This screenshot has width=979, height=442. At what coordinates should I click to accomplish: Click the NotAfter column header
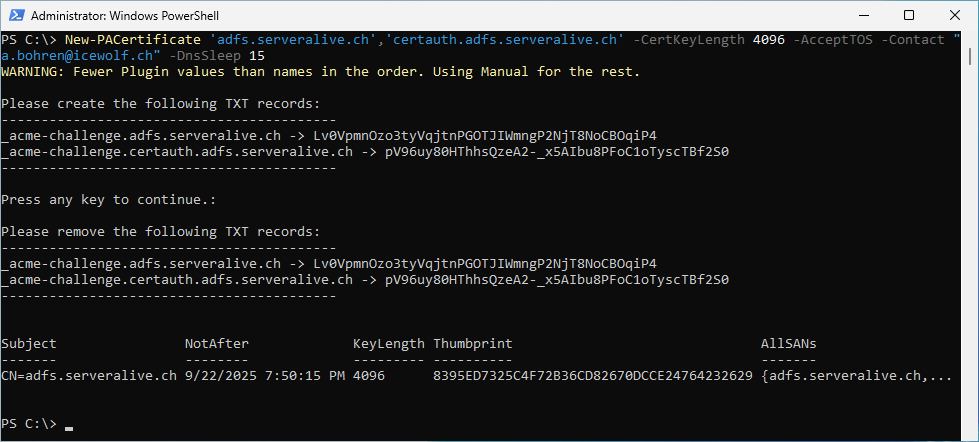[217, 343]
